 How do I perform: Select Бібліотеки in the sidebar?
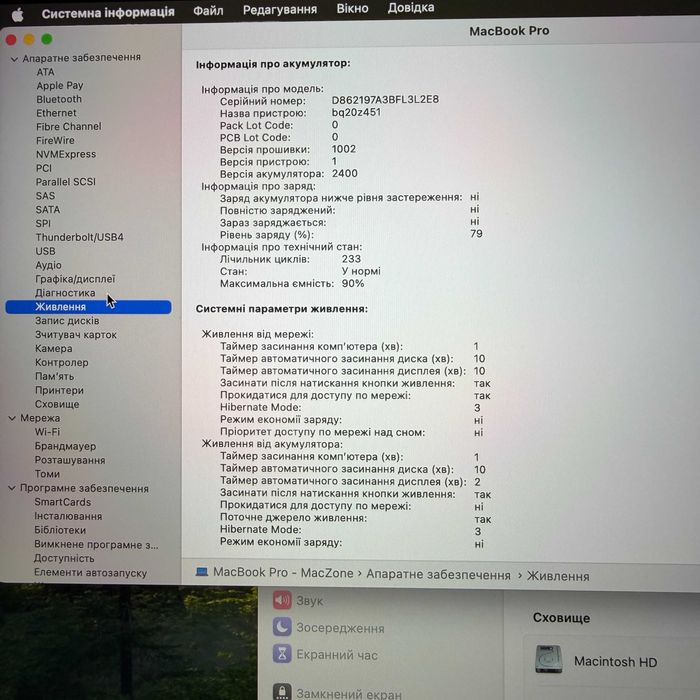click(60, 530)
